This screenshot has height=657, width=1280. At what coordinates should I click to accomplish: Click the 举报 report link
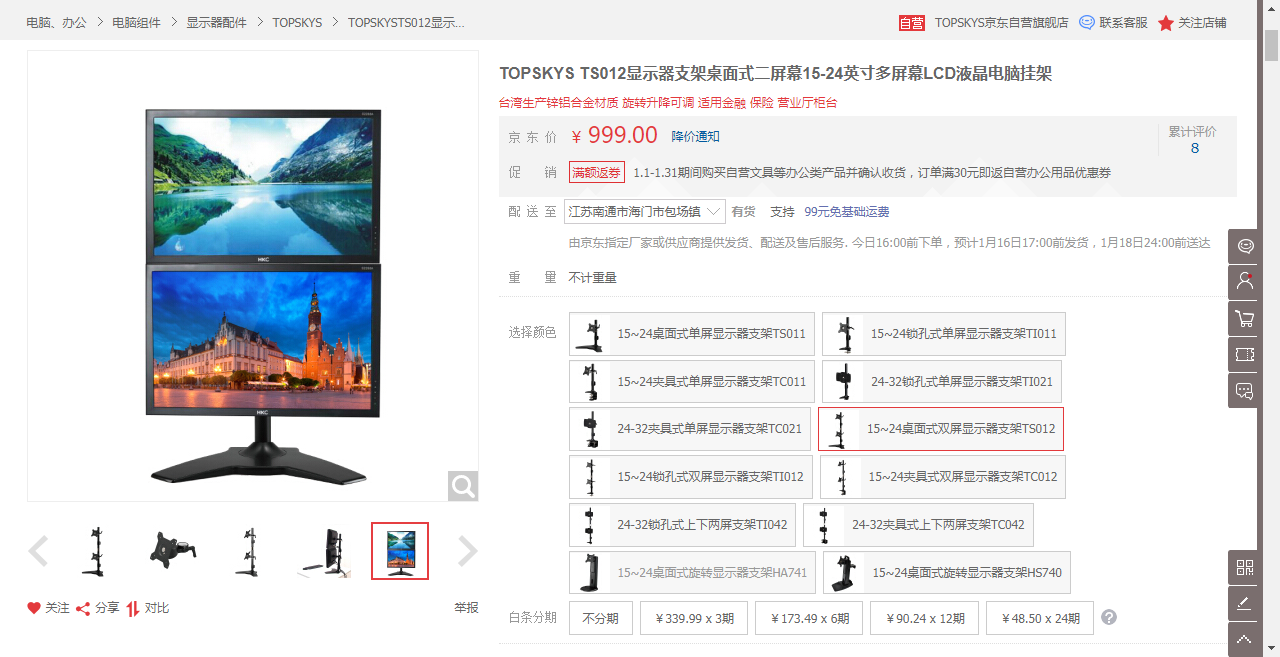466,608
